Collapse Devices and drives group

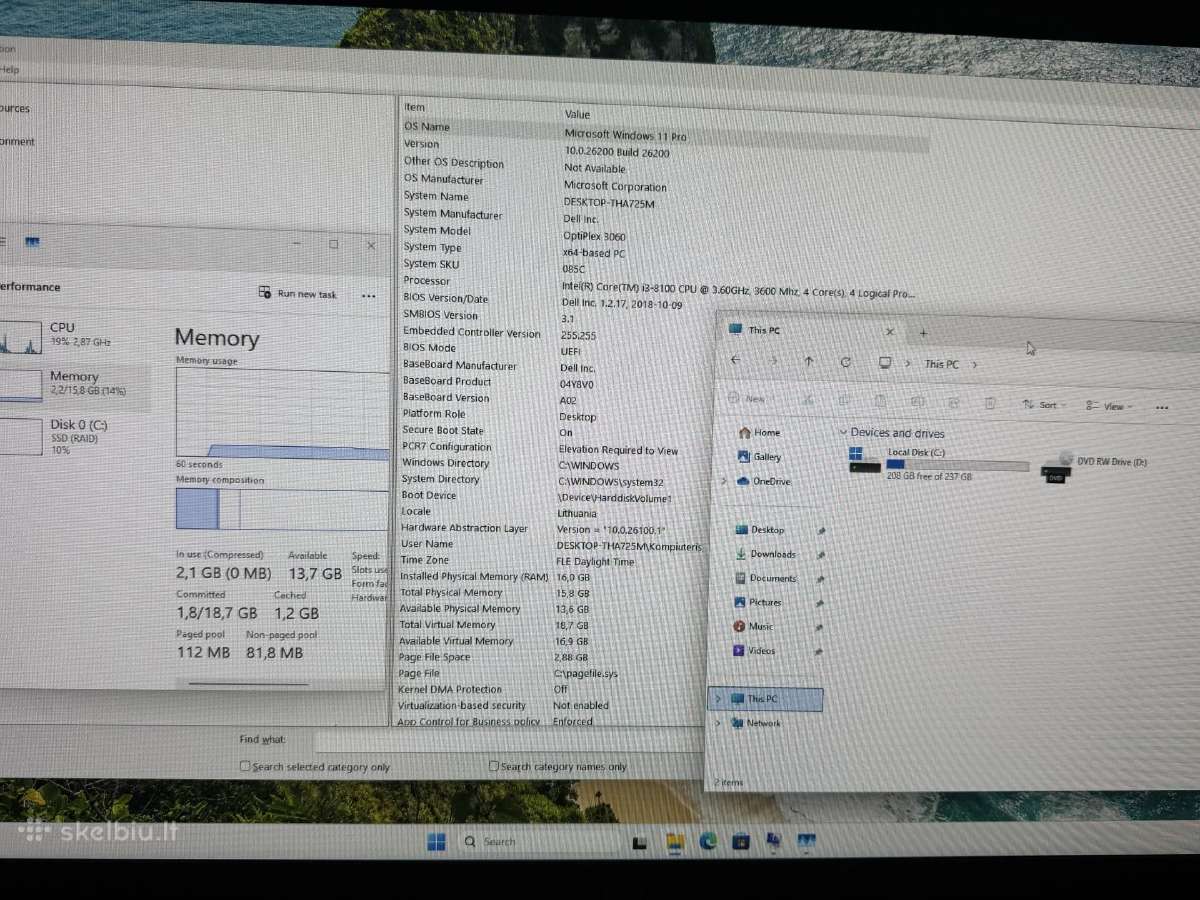click(843, 432)
